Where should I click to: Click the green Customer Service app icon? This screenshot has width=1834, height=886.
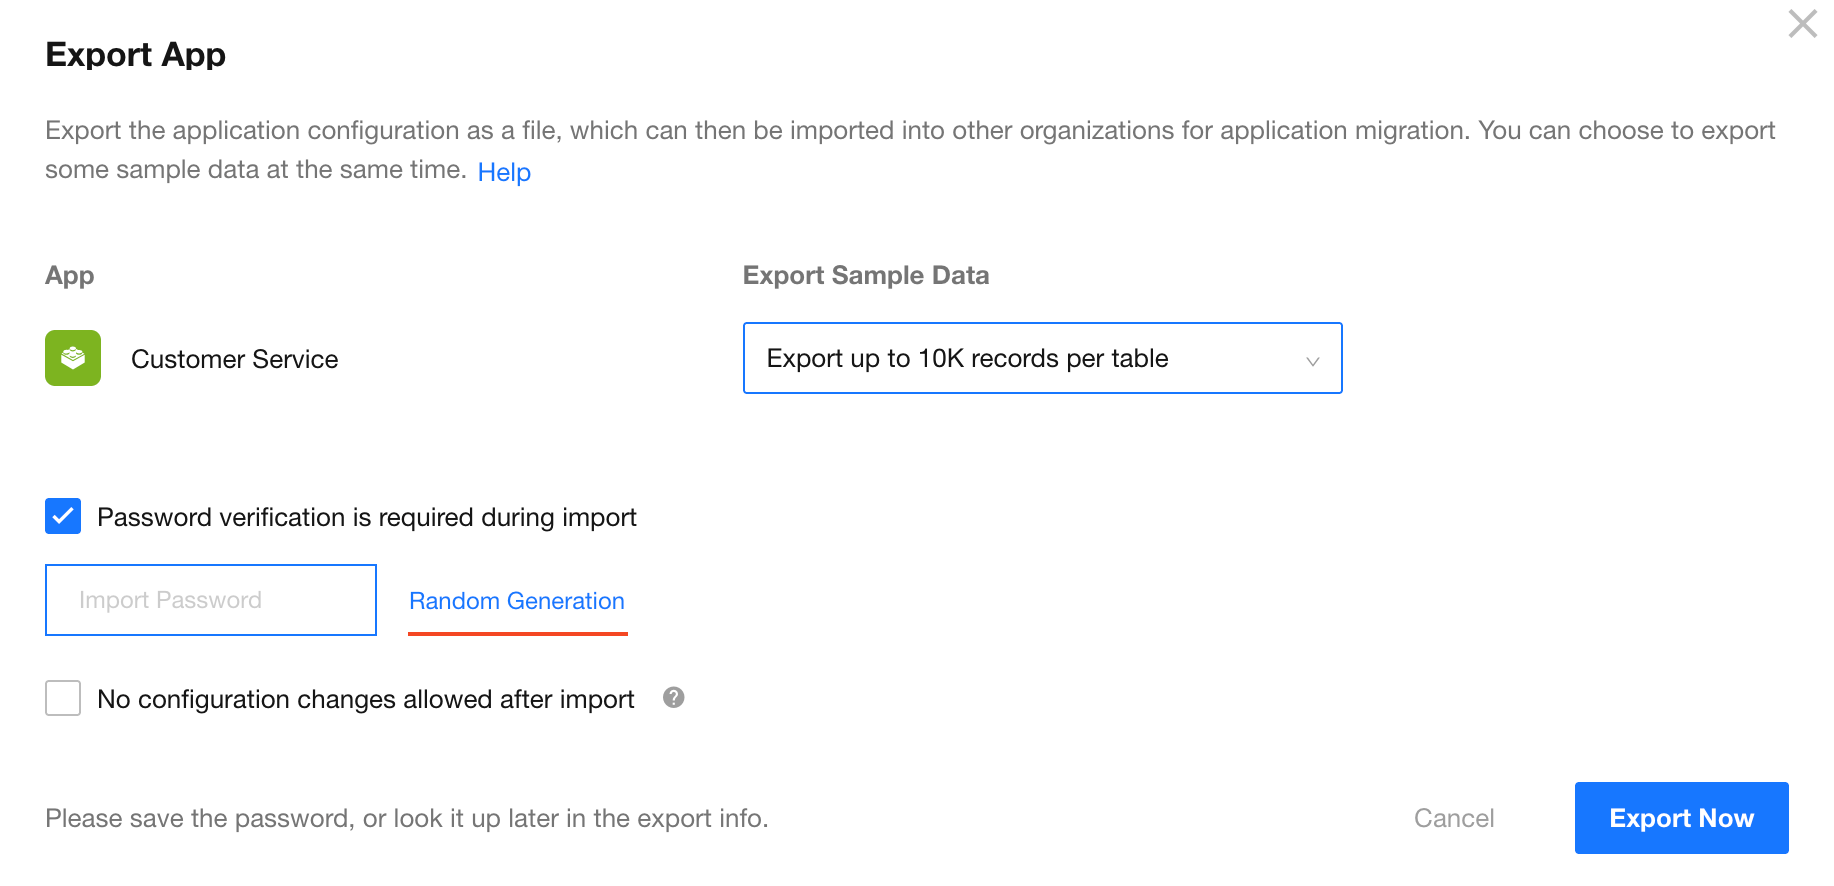pyautogui.click(x=73, y=358)
